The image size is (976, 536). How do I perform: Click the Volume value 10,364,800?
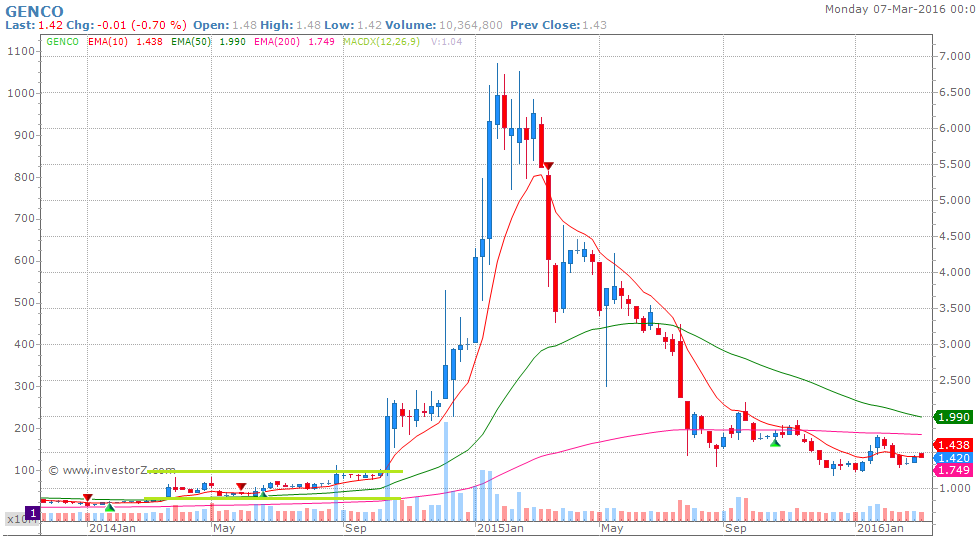[x=471, y=26]
